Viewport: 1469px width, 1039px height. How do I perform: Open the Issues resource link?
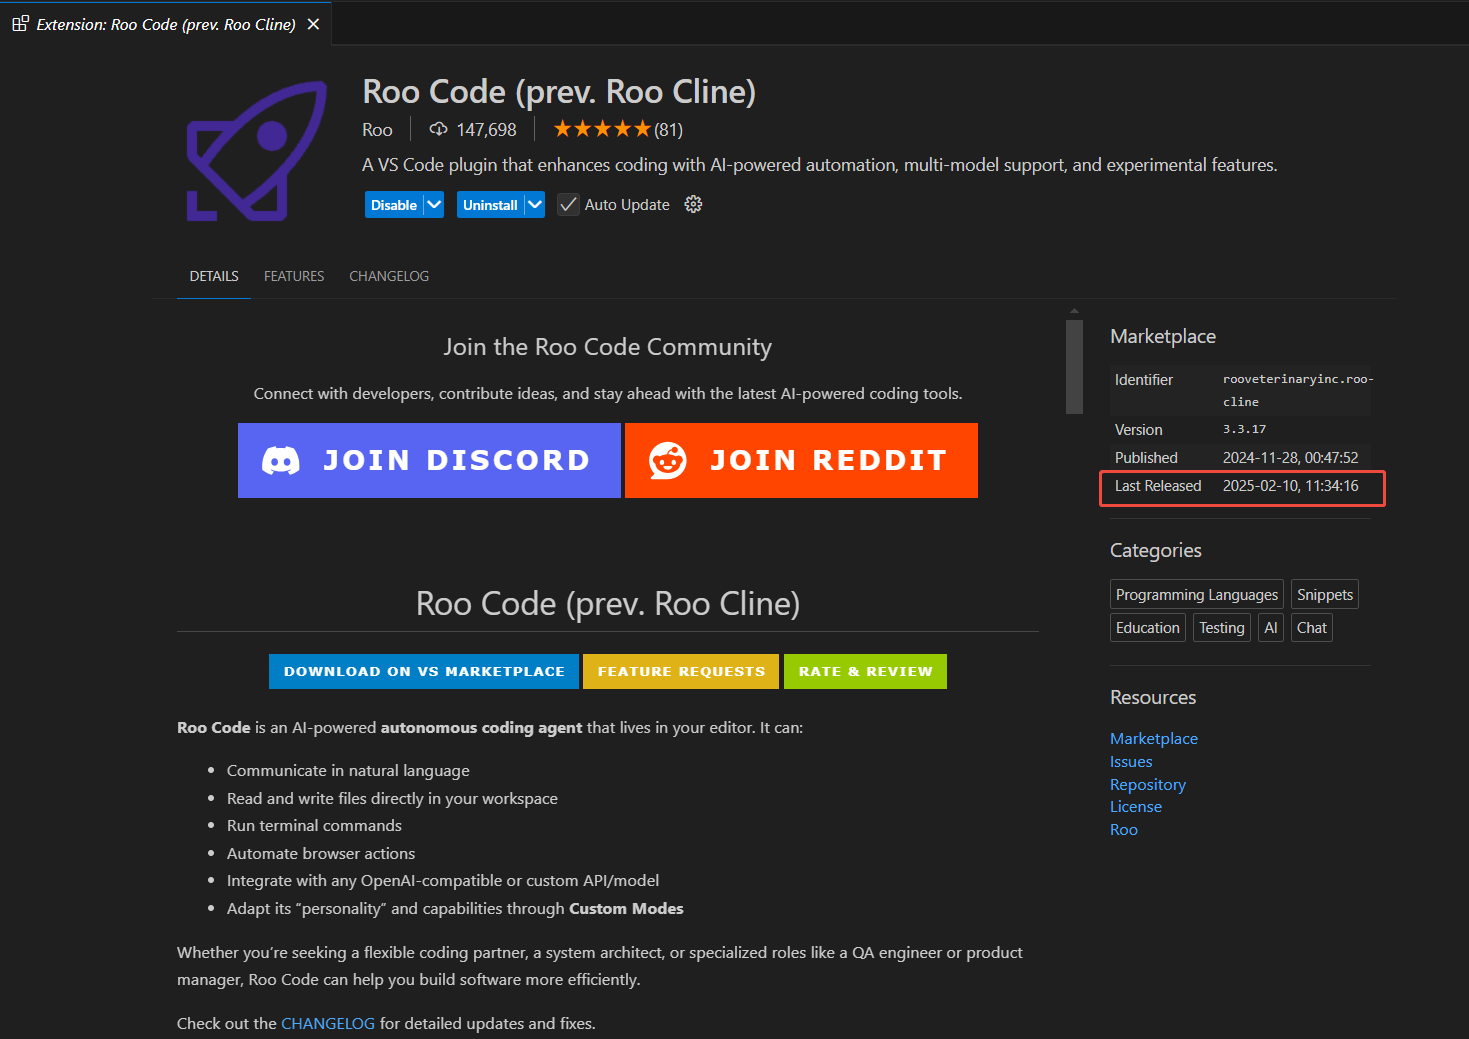pyautogui.click(x=1131, y=761)
